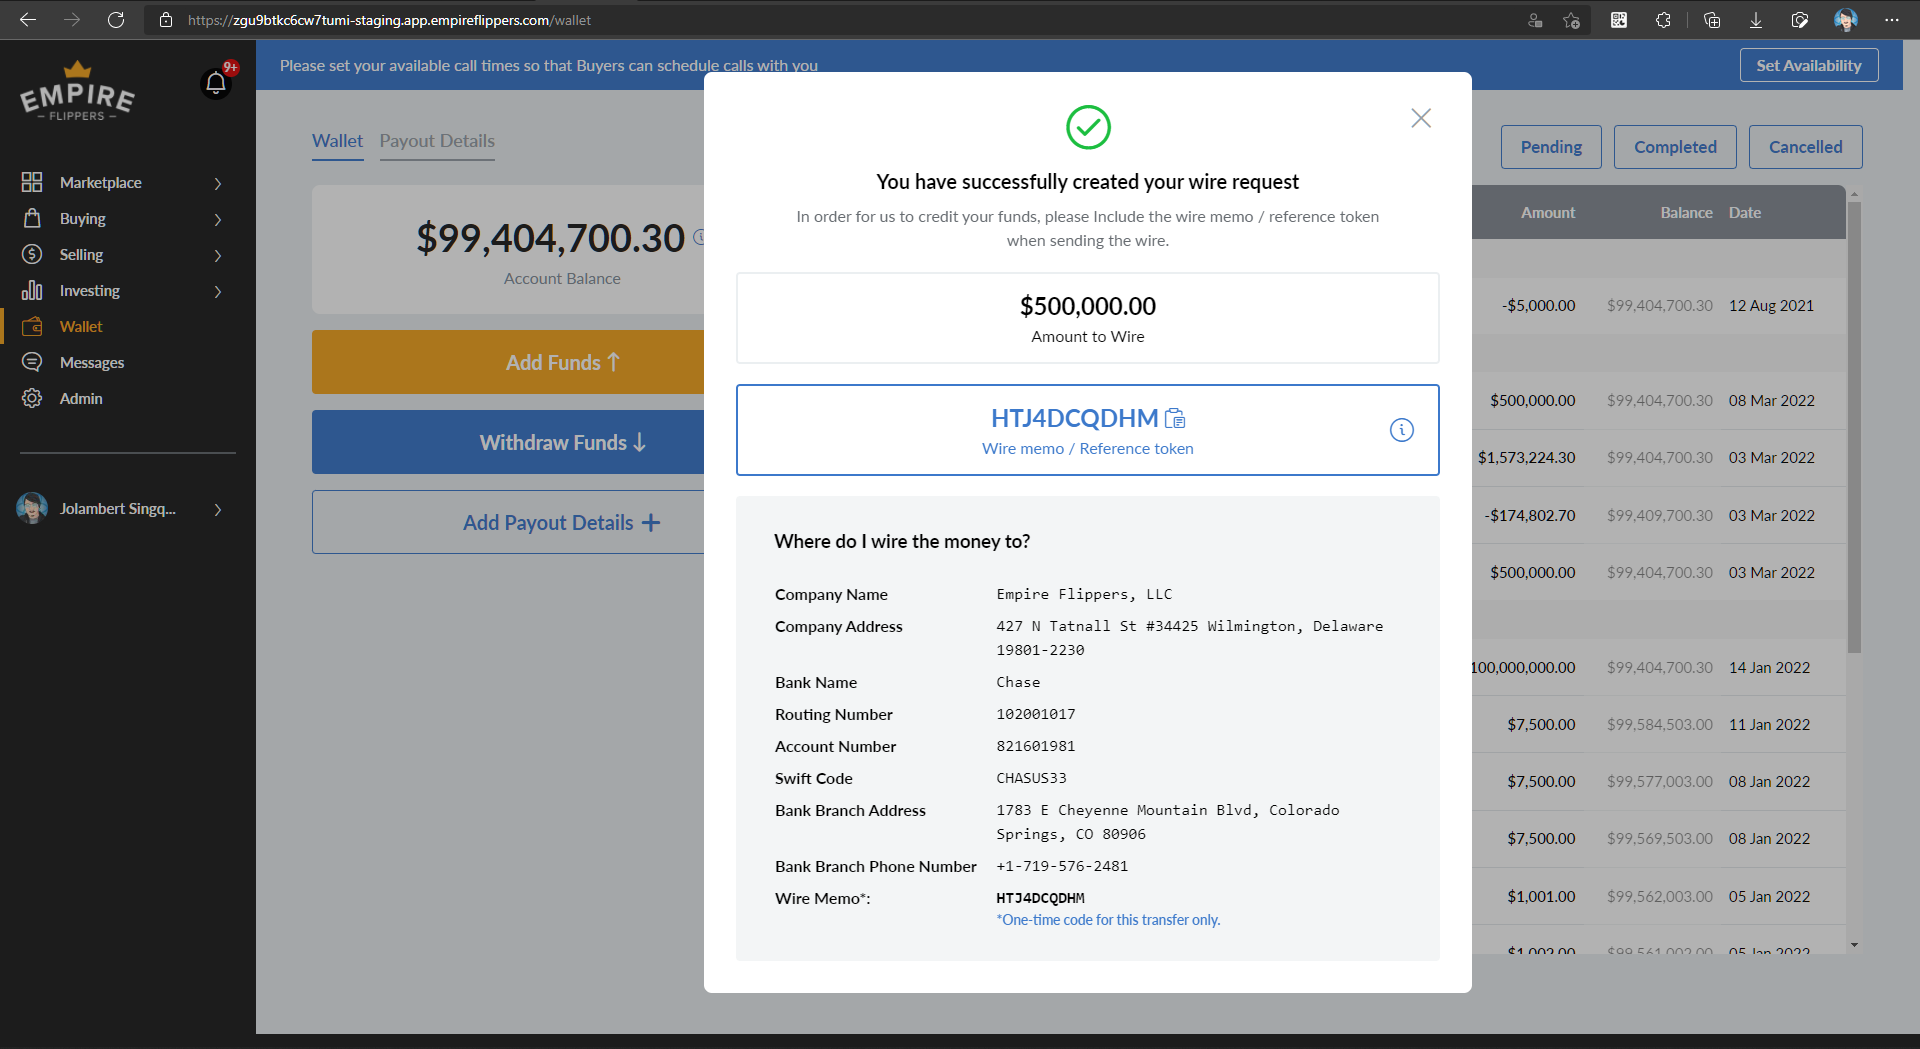The image size is (1920, 1049).
Task: Expand the Selling menu chevron
Action: click(218, 255)
